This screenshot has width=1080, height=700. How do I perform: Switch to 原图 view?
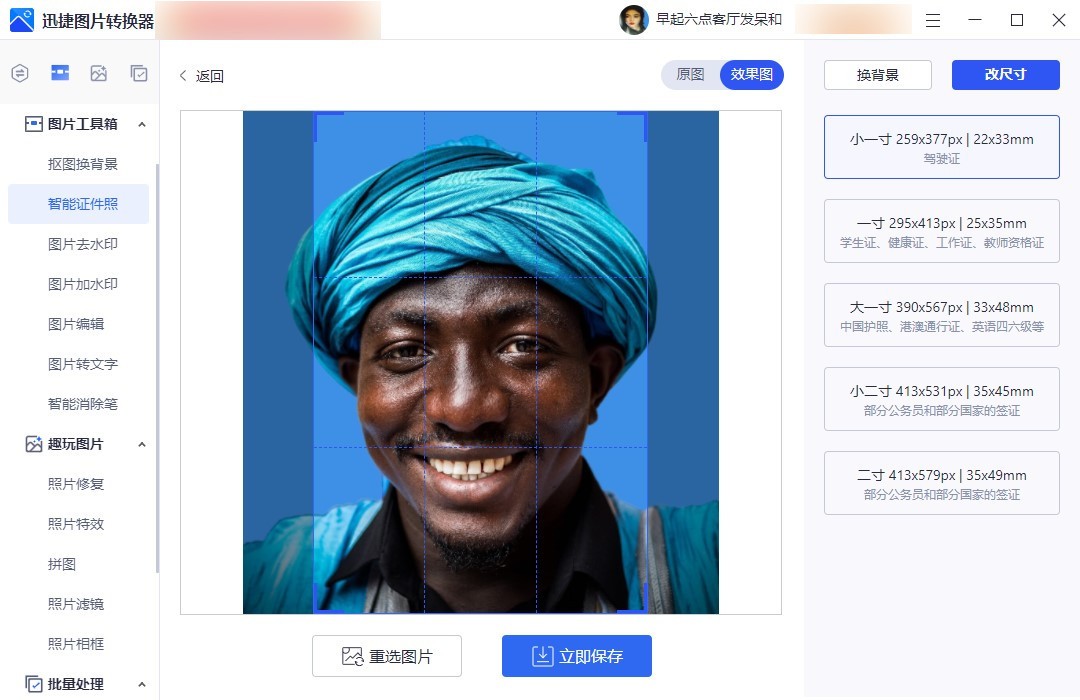coord(689,74)
